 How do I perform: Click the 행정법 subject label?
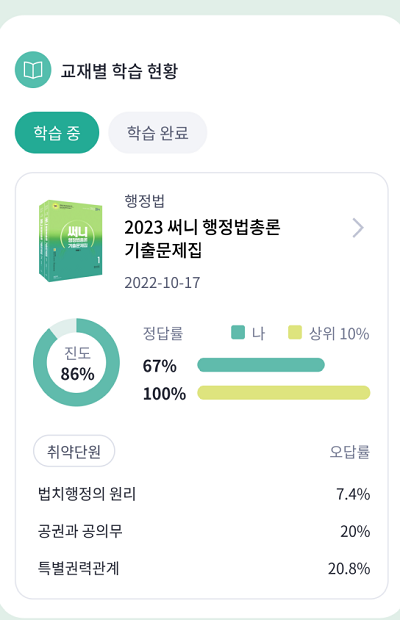[x=144, y=201]
